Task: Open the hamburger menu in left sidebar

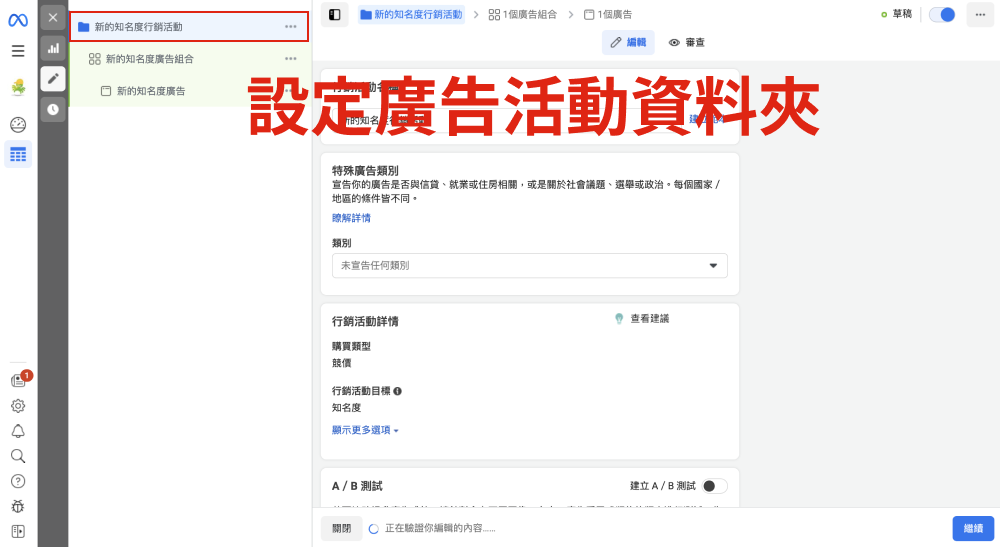Action: (17, 51)
